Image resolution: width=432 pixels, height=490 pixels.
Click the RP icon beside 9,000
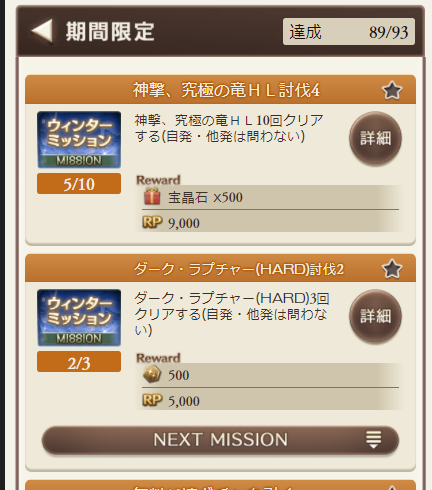(152, 222)
